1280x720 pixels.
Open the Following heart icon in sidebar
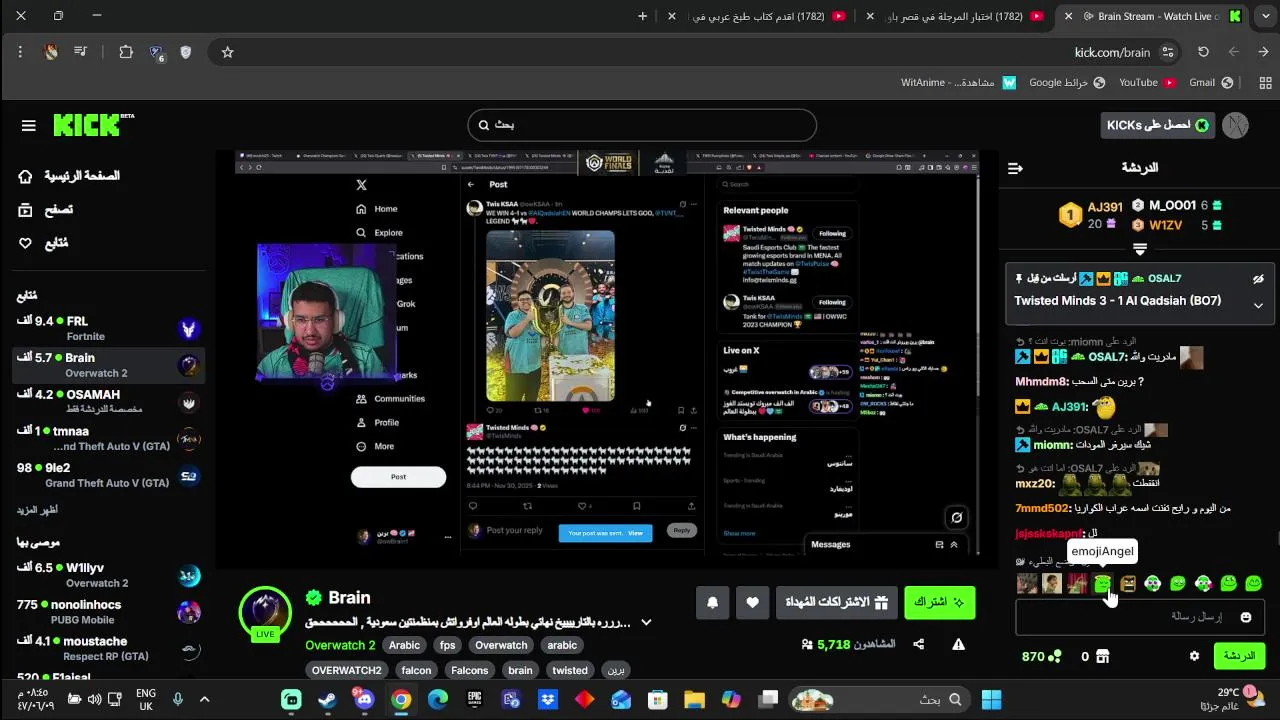point(25,243)
